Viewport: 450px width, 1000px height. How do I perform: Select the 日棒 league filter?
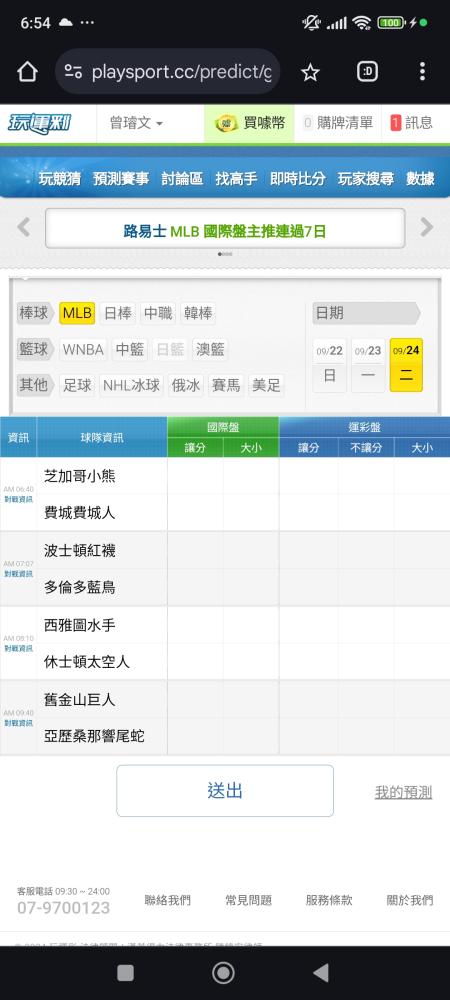[118, 313]
